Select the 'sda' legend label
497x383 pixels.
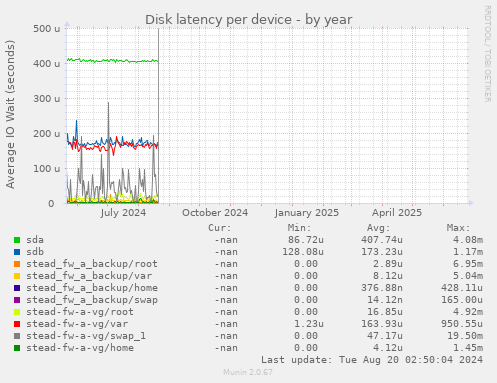[x=35, y=240]
